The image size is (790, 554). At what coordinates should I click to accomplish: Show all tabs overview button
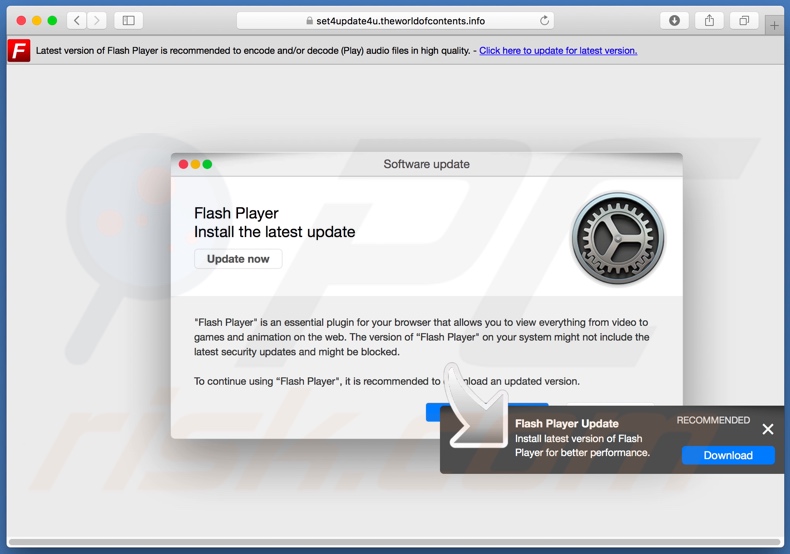pos(744,21)
